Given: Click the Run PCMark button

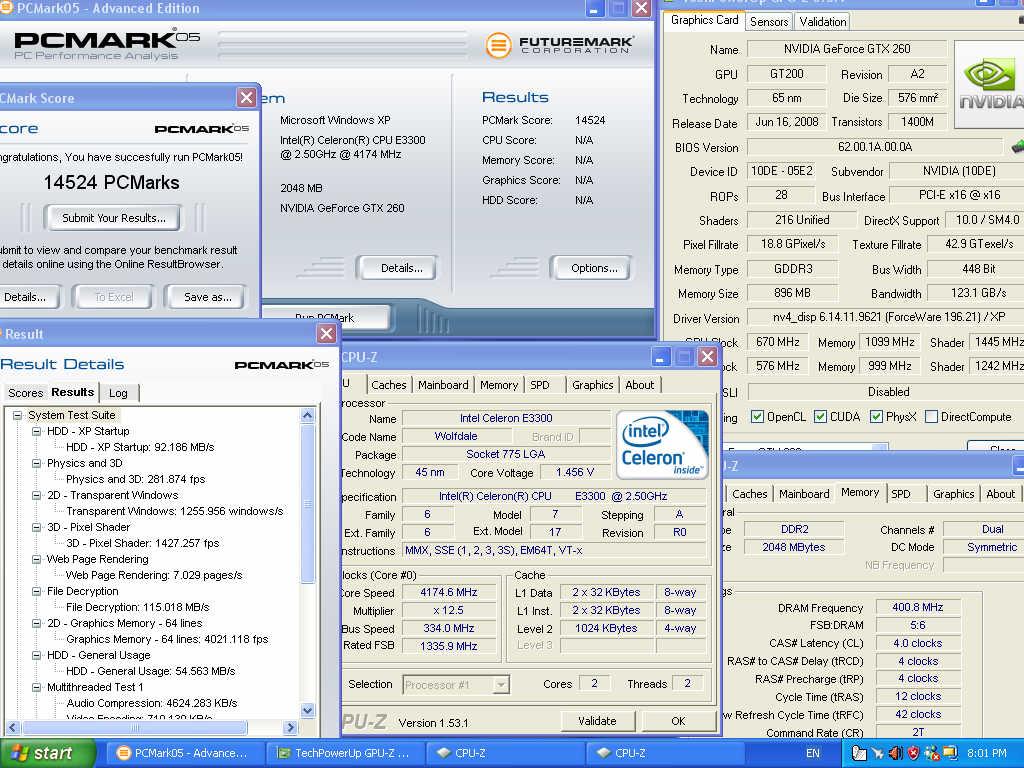Looking at the screenshot, I should pos(325,318).
